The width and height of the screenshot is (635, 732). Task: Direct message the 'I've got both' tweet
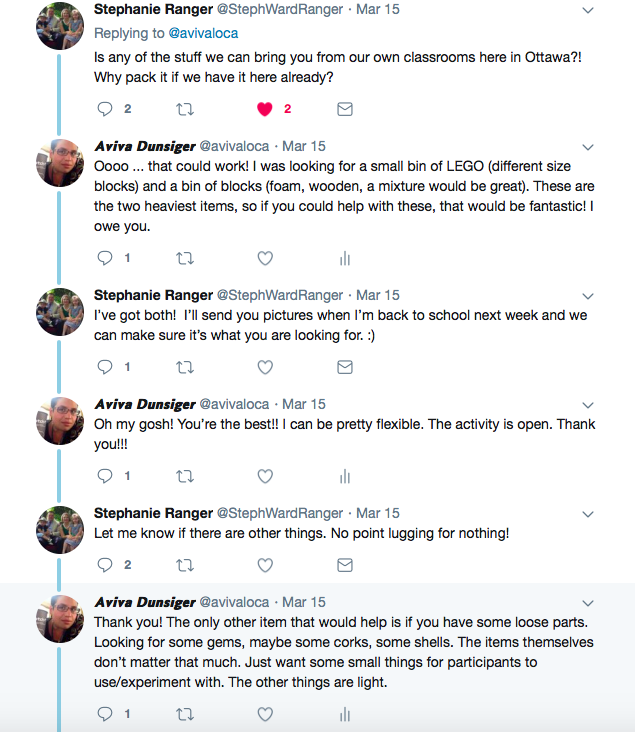click(x=345, y=367)
